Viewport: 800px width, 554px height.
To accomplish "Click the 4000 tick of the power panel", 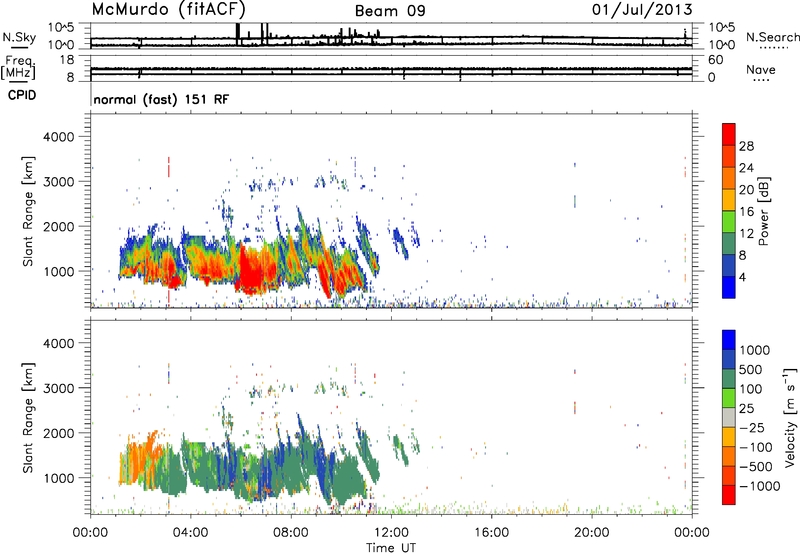I will (x=58, y=137).
